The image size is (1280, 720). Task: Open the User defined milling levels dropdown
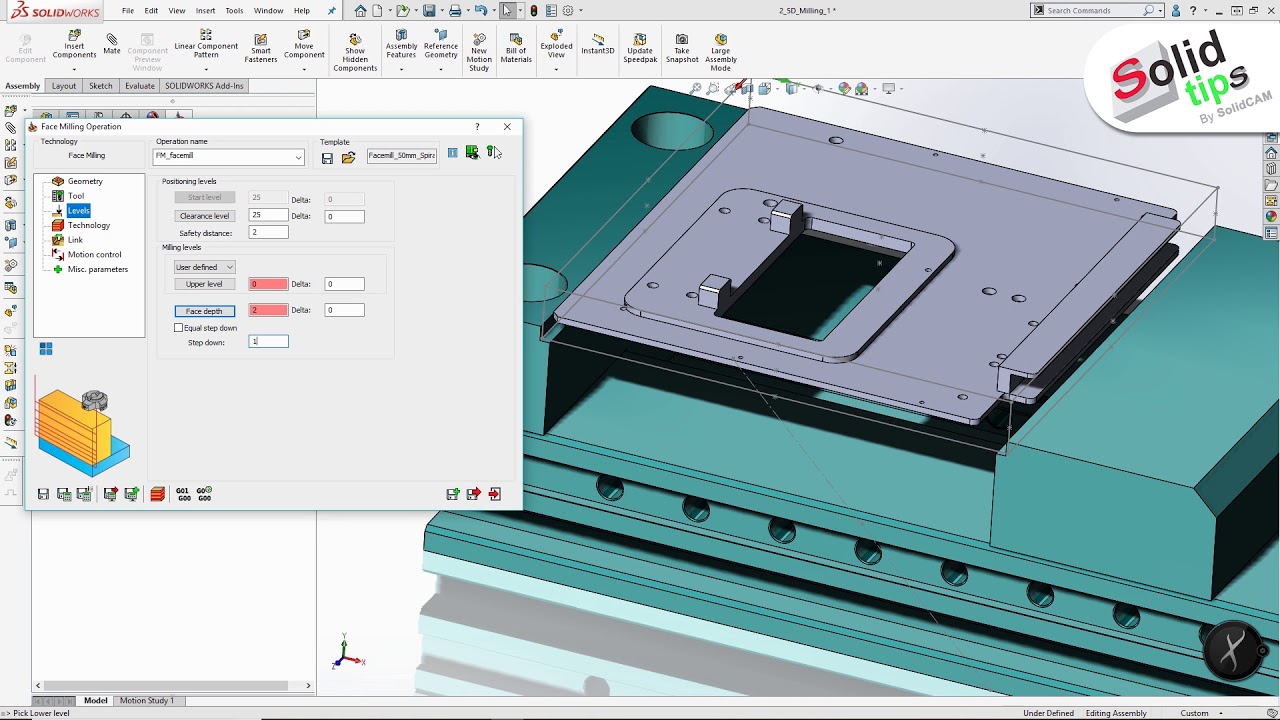(x=204, y=267)
